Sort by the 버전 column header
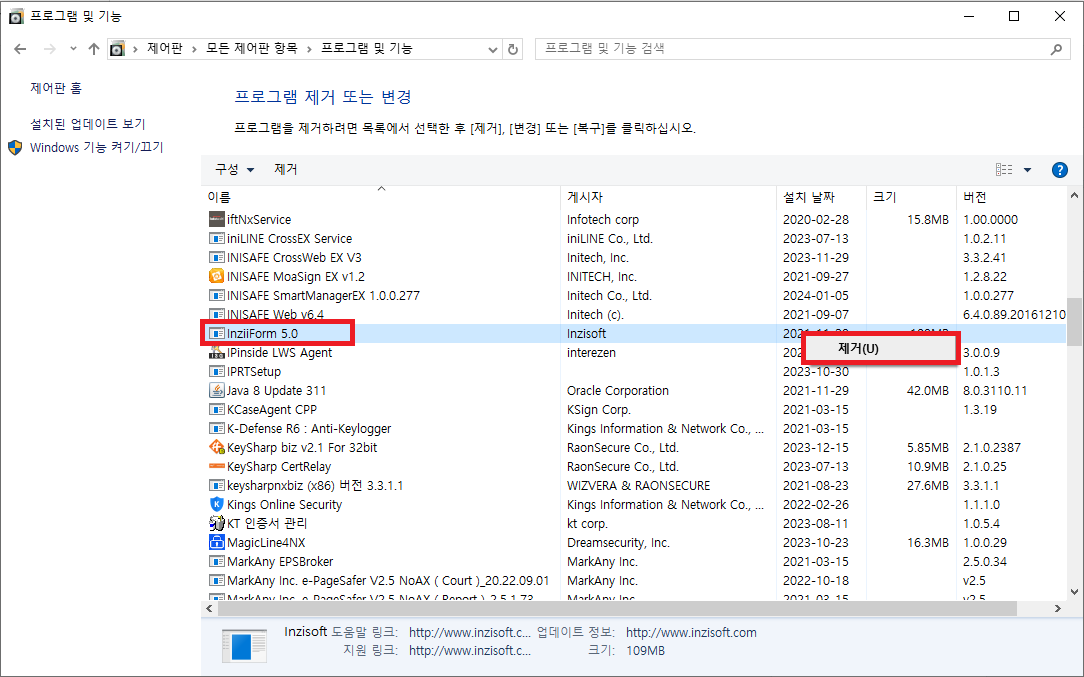1084x677 pixels. click(1012, 197)
